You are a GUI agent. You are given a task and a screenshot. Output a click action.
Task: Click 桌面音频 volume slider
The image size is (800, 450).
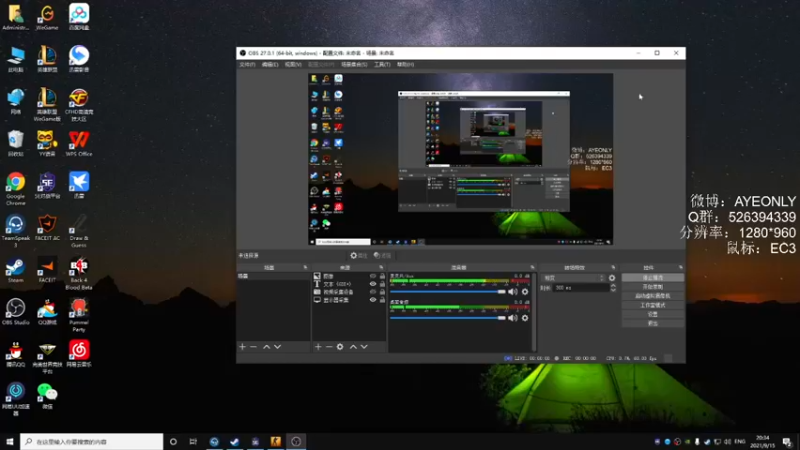[447, 318]
